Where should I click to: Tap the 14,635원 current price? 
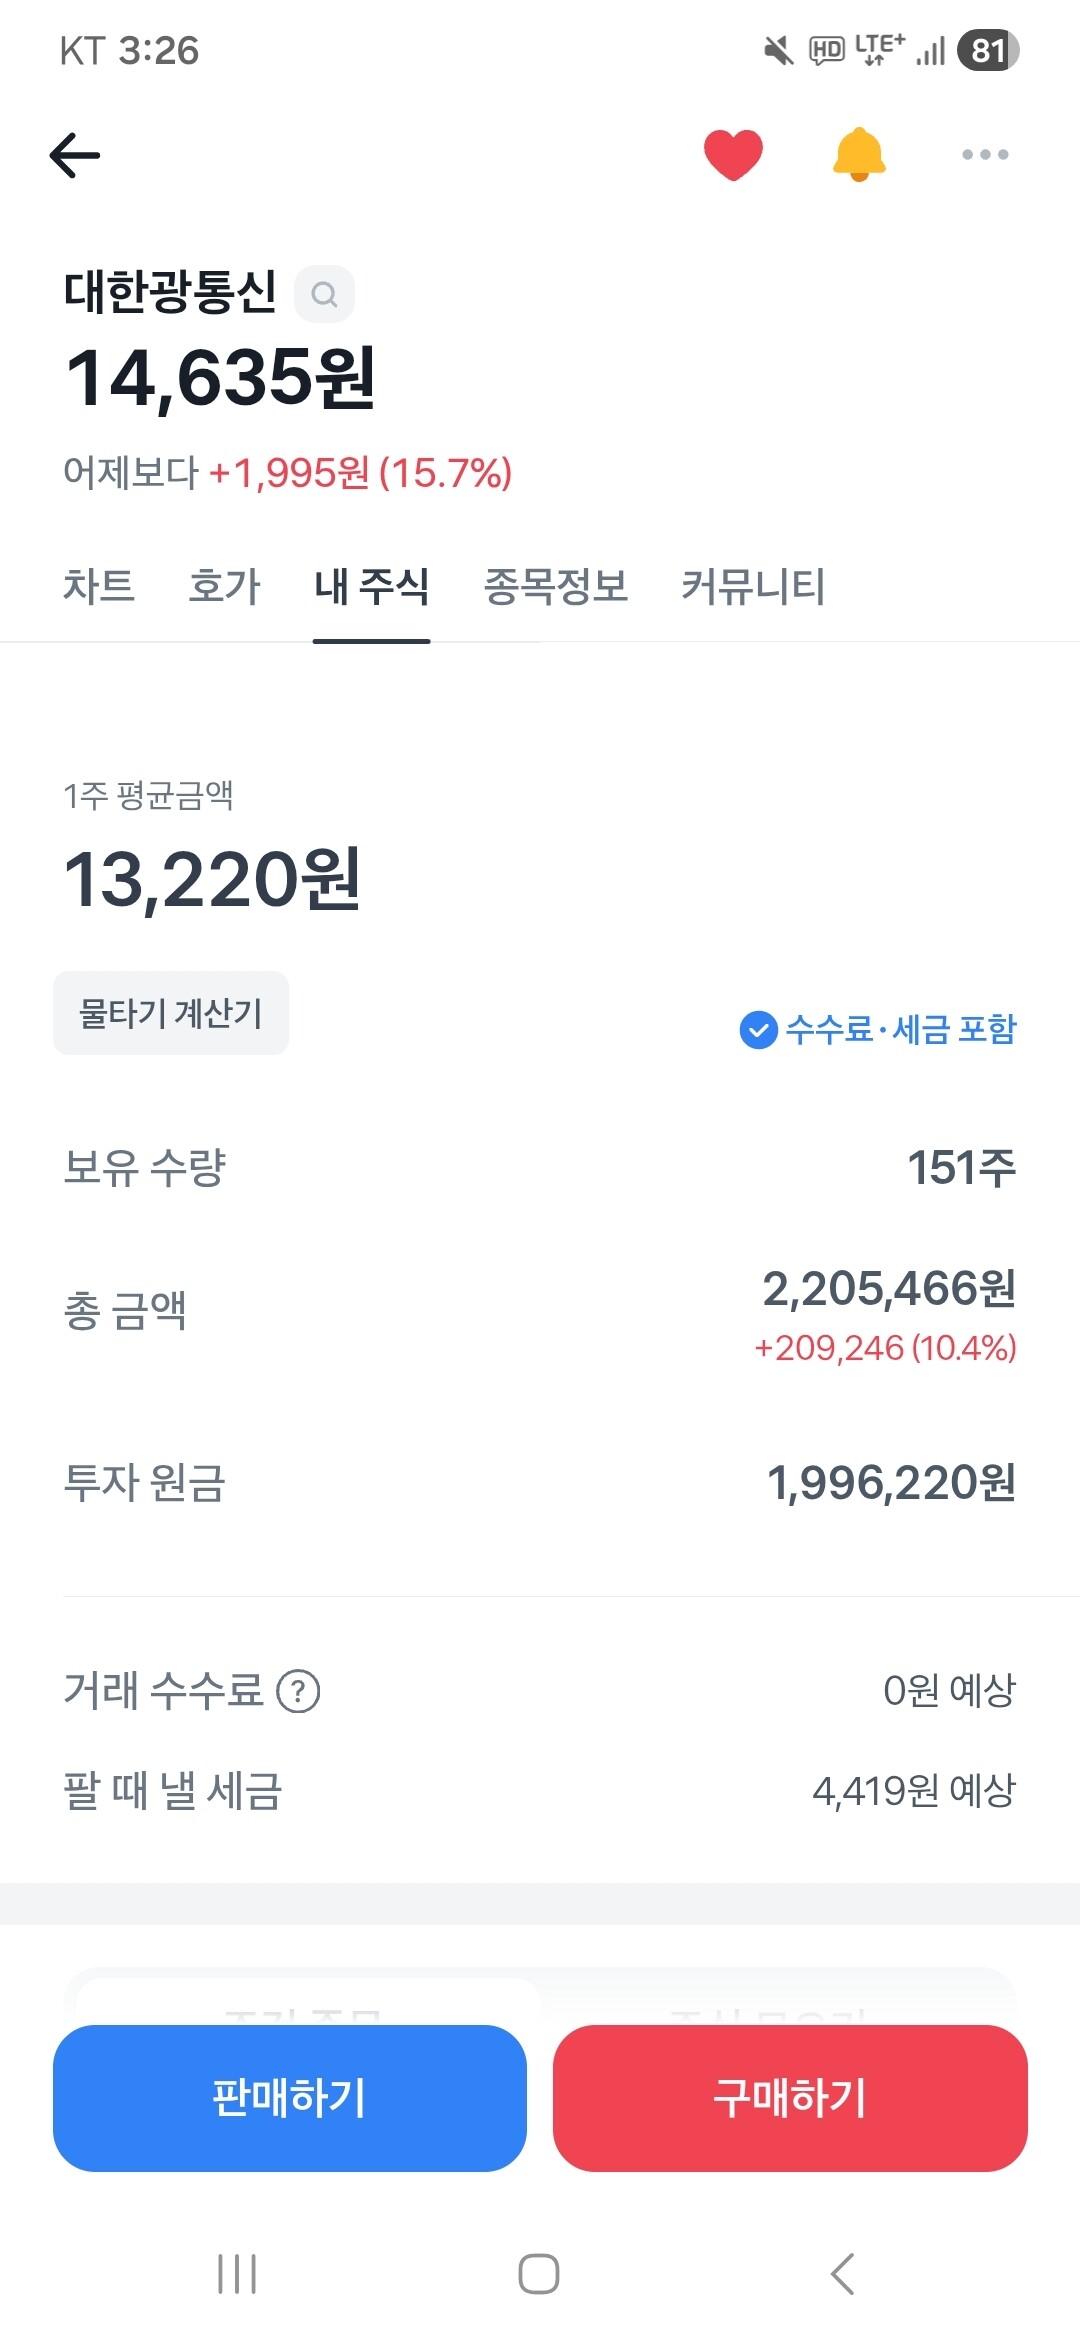pyautogui.click(x=220, y=378)
